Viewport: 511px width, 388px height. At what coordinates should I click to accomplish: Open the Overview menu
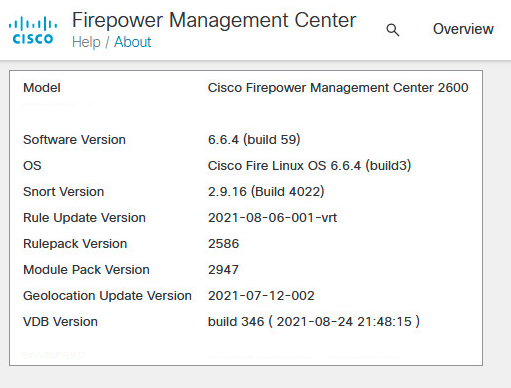pos(463,29)
